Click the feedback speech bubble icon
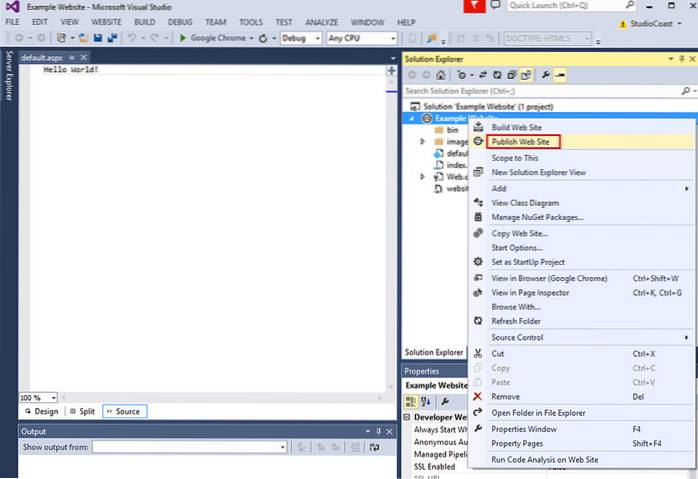 [x=498, y=6]
